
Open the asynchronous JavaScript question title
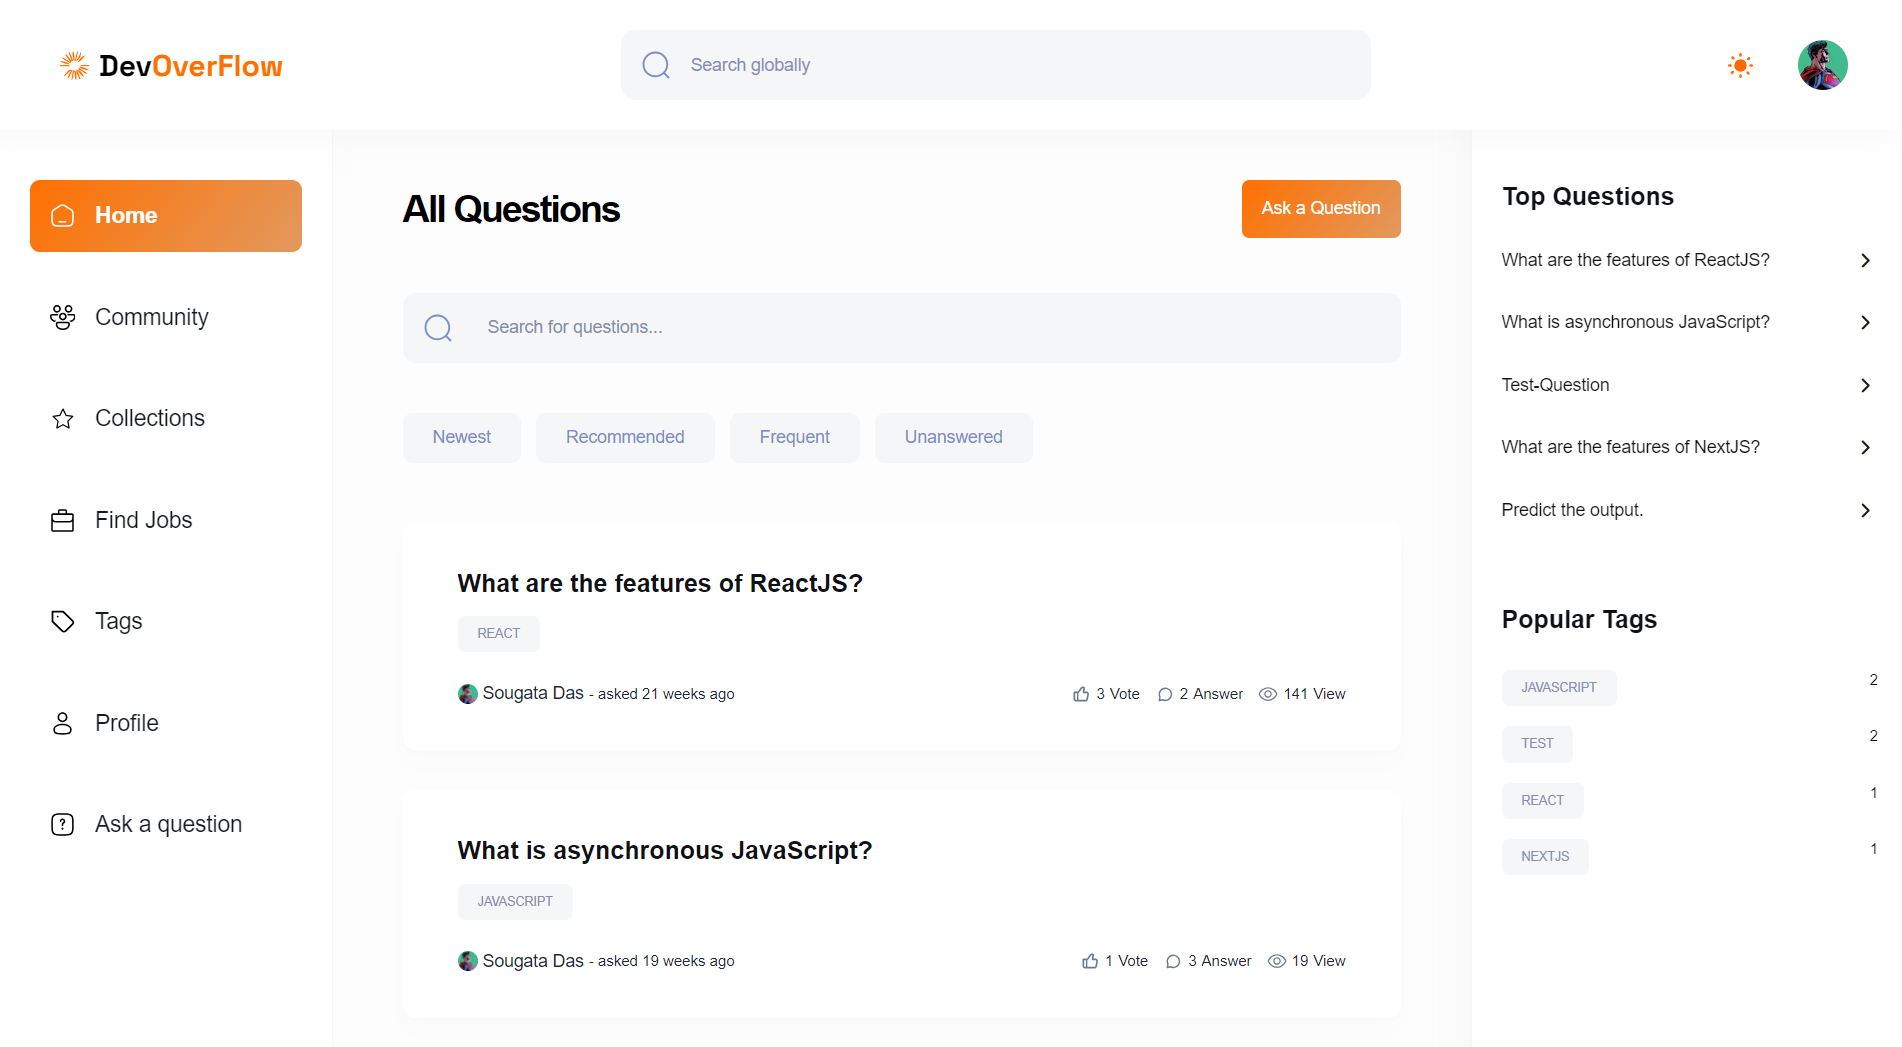(x=665, y=851)
